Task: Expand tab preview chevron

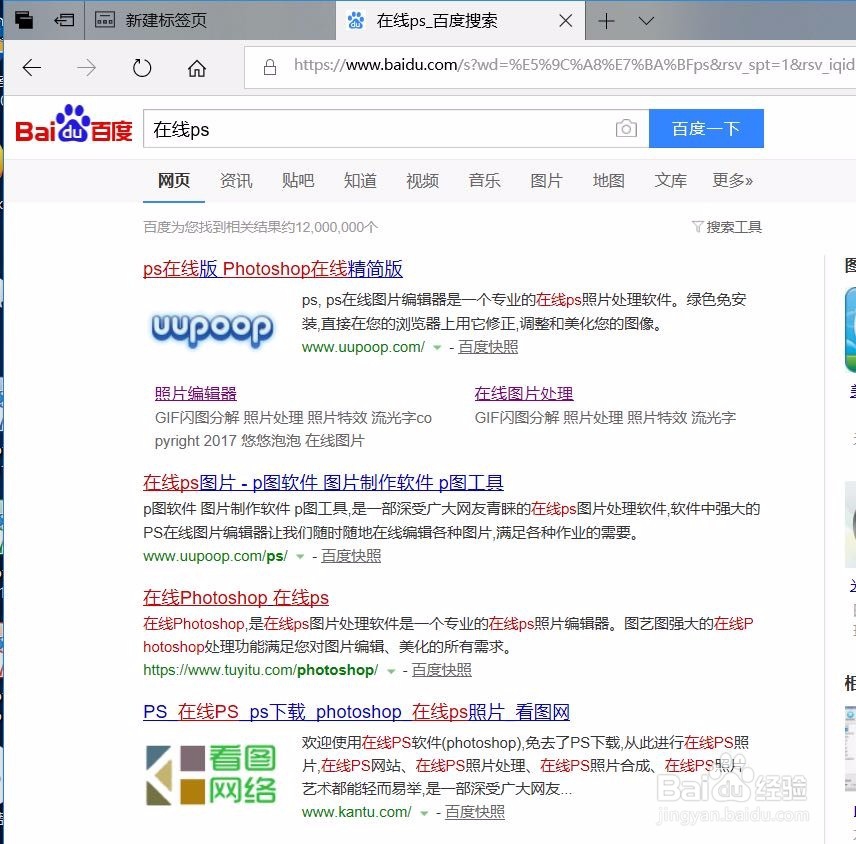Action: 646,21
